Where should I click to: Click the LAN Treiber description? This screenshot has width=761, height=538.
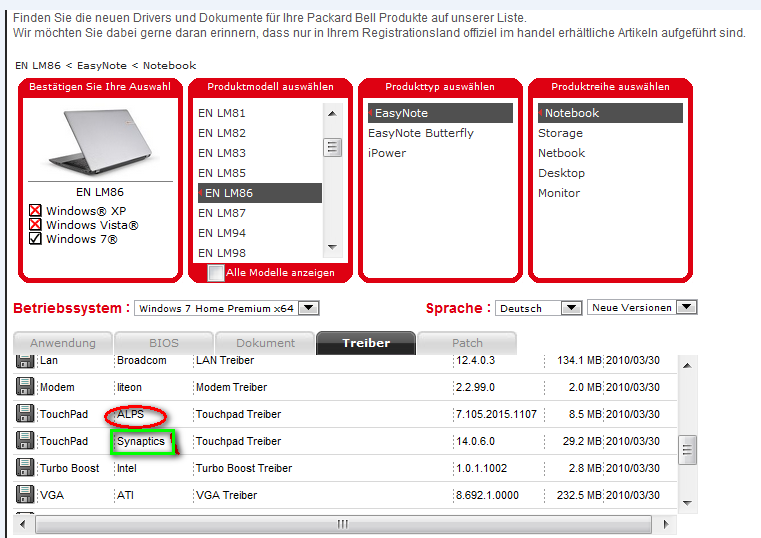point(225,360)
